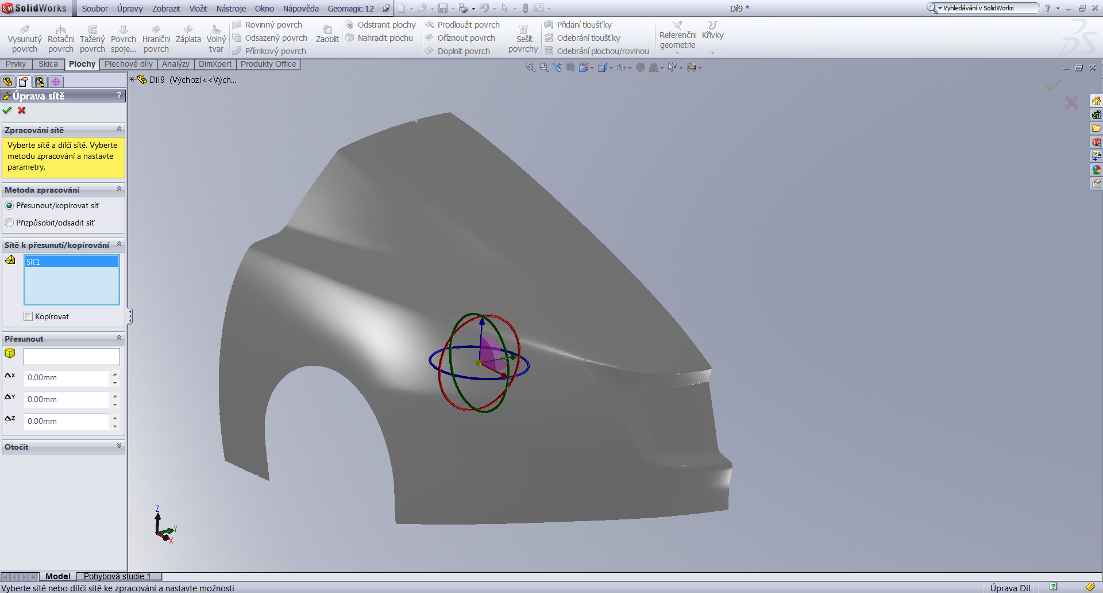
Task: Confirm mesh edit with green checkmark in panel
Action: coord(8,110)
